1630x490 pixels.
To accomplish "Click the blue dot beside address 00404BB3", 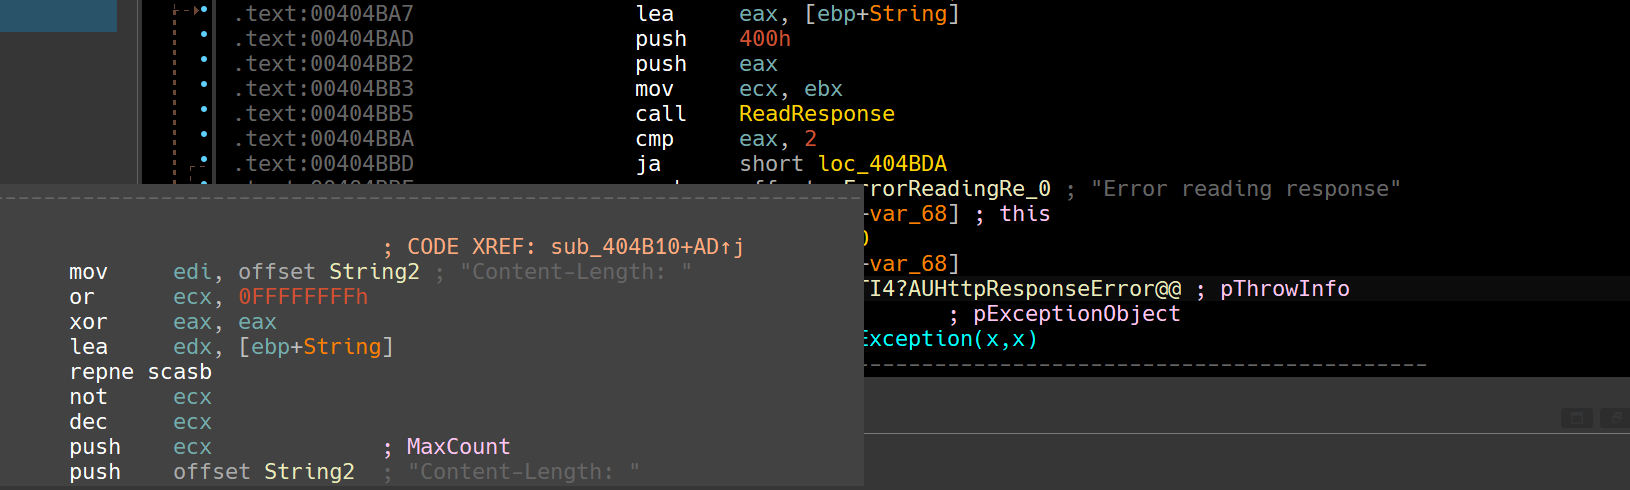I will (x=204, y=85).
